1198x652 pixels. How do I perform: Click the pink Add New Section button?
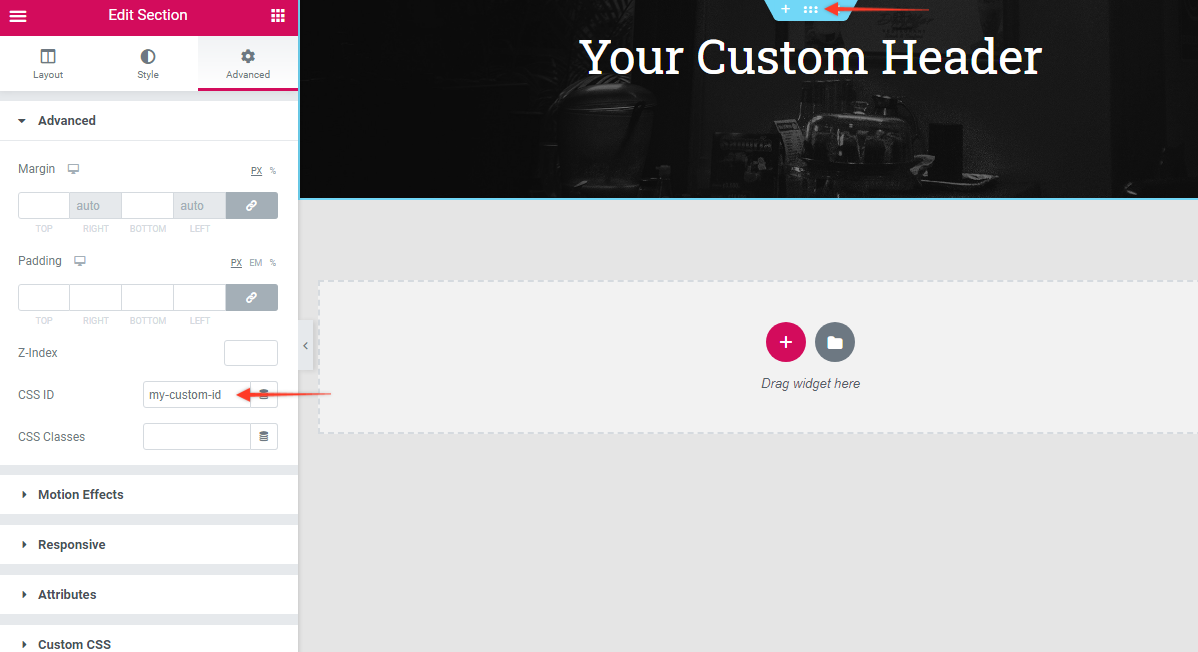click(785, 342)
